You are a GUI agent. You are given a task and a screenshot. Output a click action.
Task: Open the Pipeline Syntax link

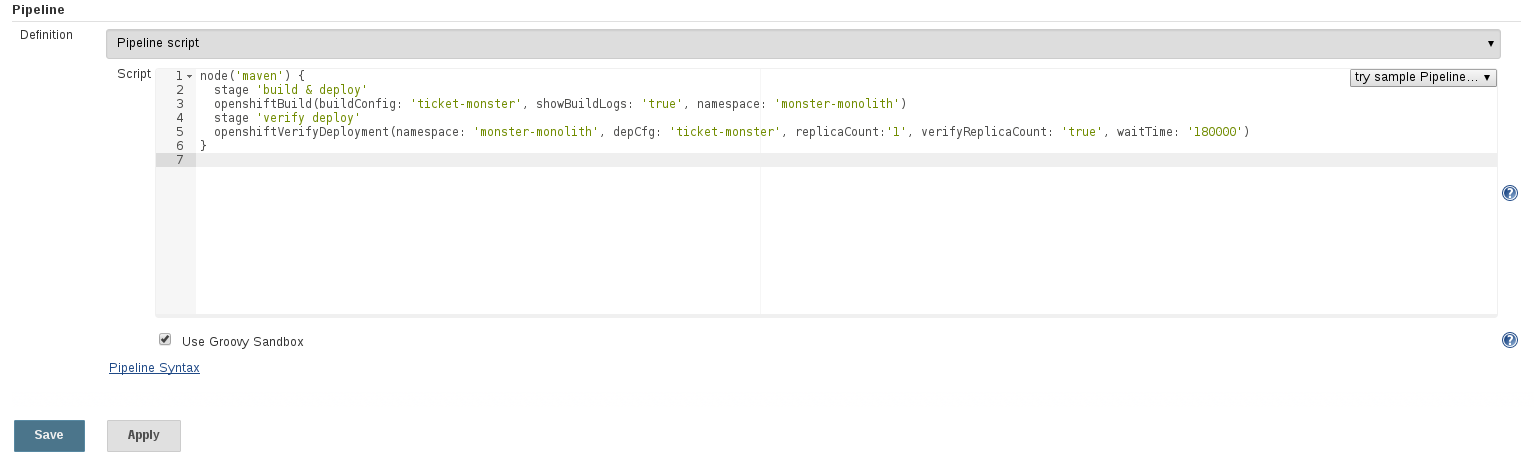(154, 368)
